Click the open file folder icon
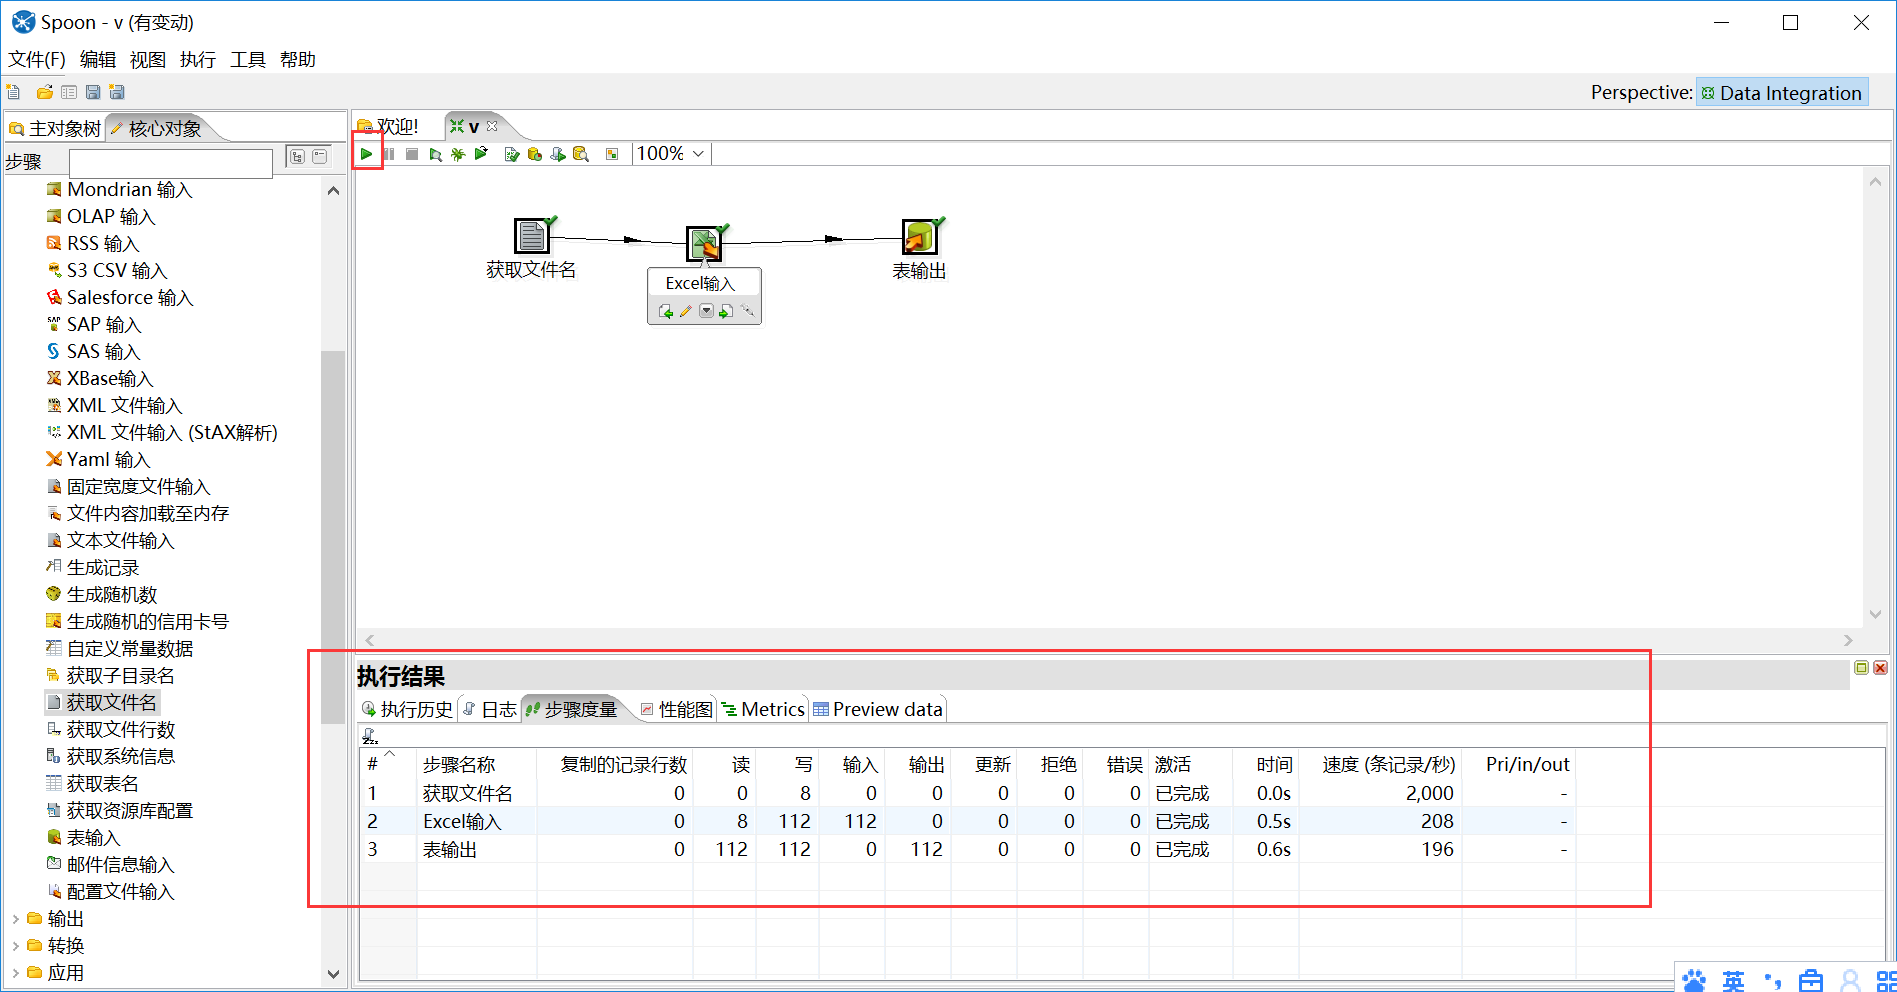This screenshot has width=1897, height=992. [x=44, y=92]
